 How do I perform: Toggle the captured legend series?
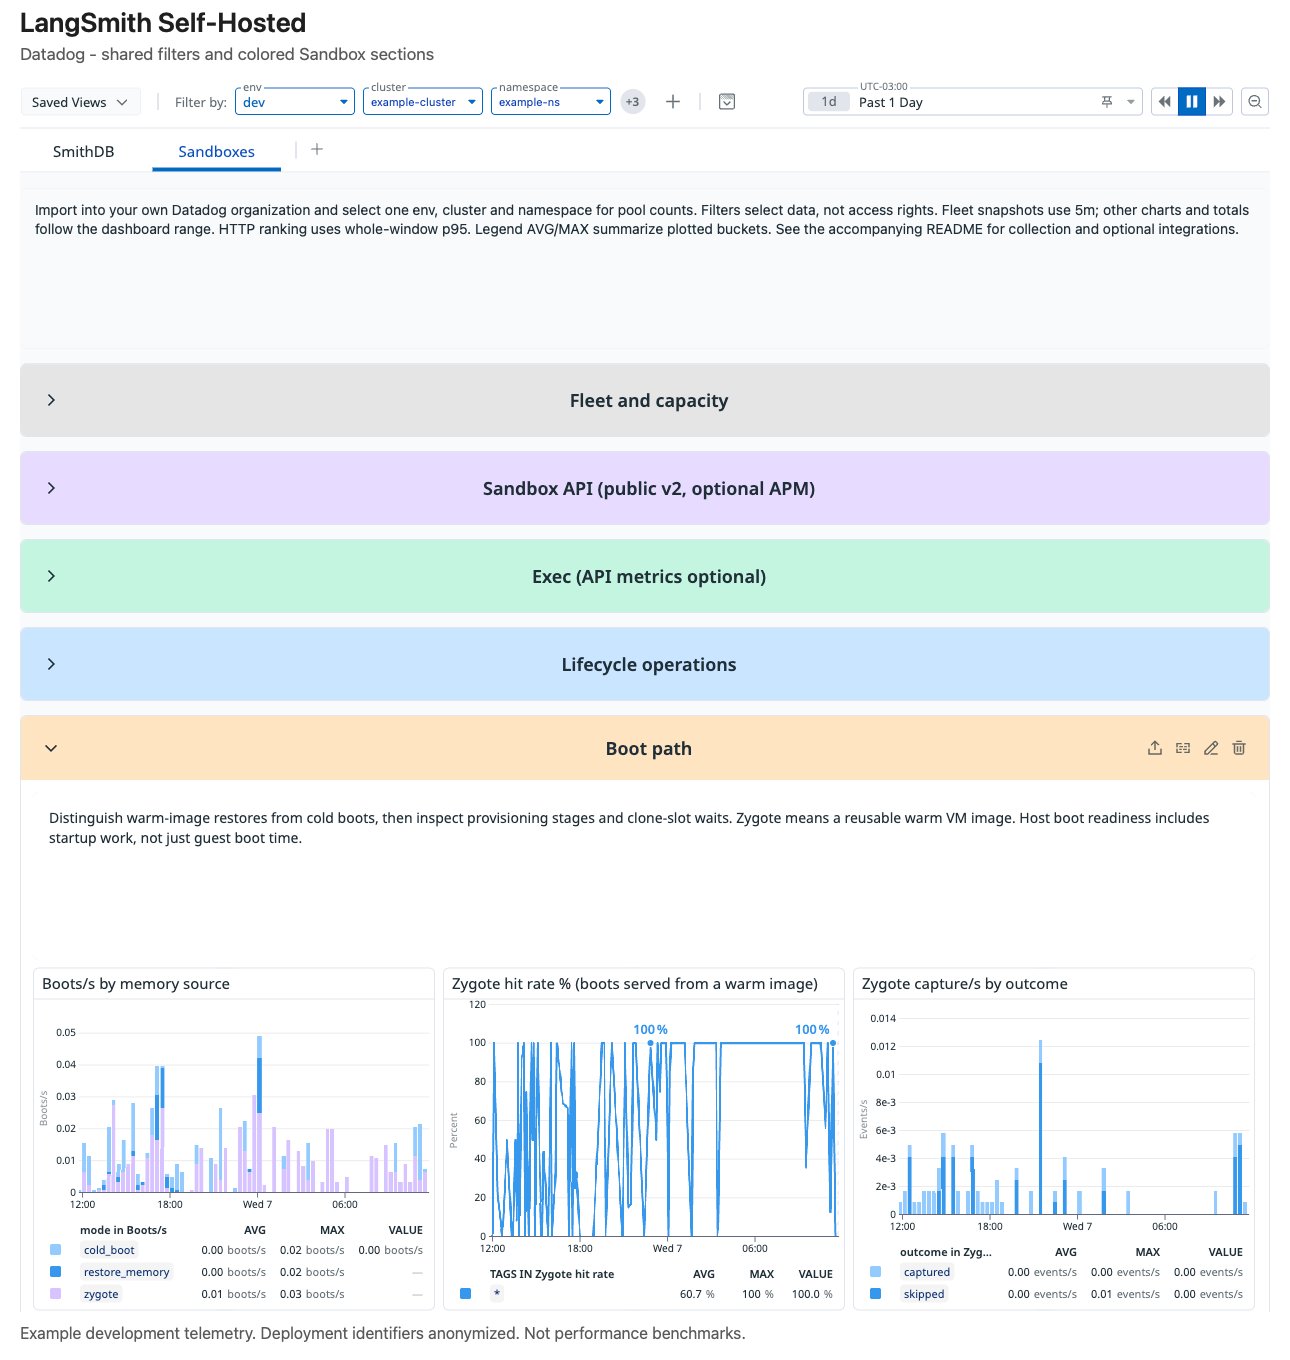[927, 1272]
